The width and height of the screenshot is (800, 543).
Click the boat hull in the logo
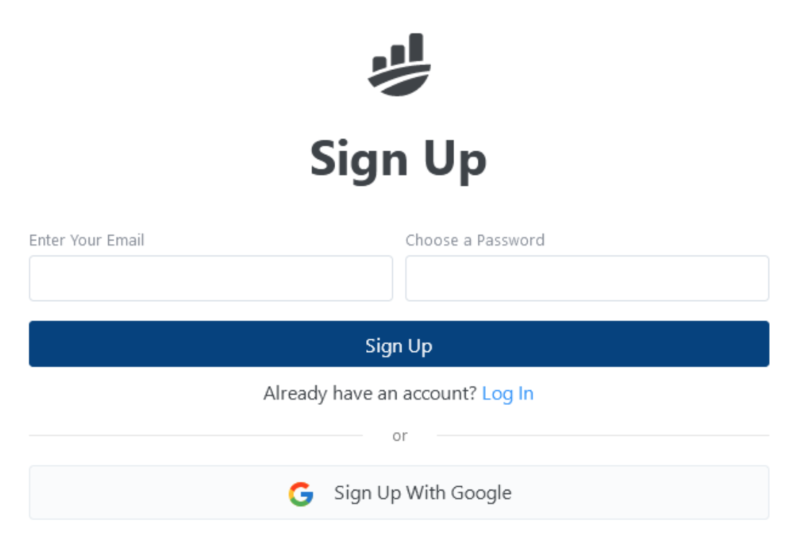(x=401, y=81)
